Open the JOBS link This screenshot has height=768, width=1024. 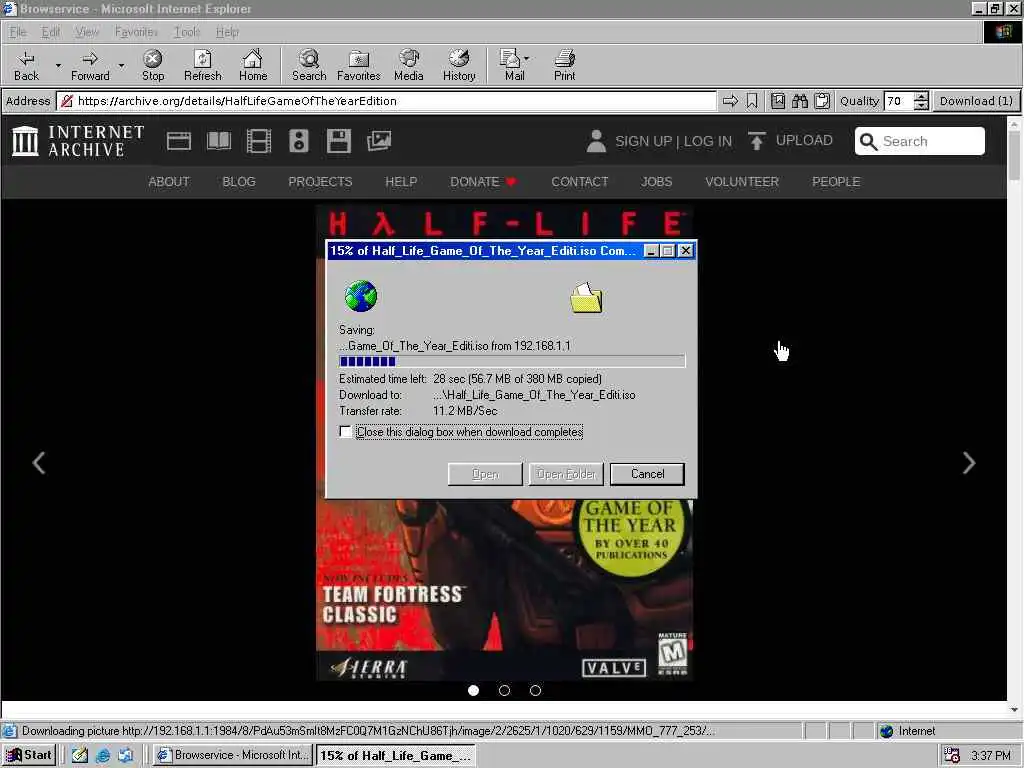pyautogui.click(x=656, y=182)
